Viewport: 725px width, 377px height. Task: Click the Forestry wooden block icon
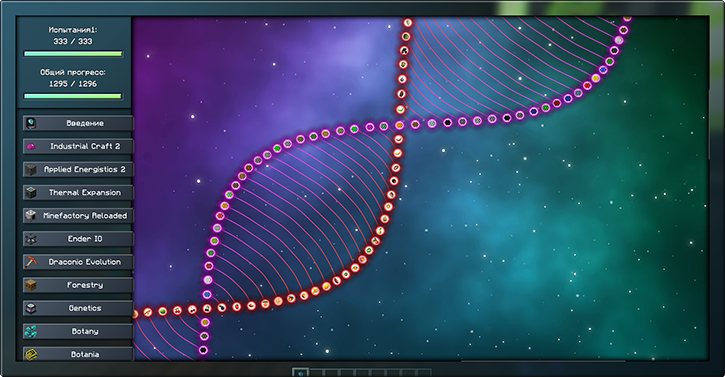pos(31,285)
